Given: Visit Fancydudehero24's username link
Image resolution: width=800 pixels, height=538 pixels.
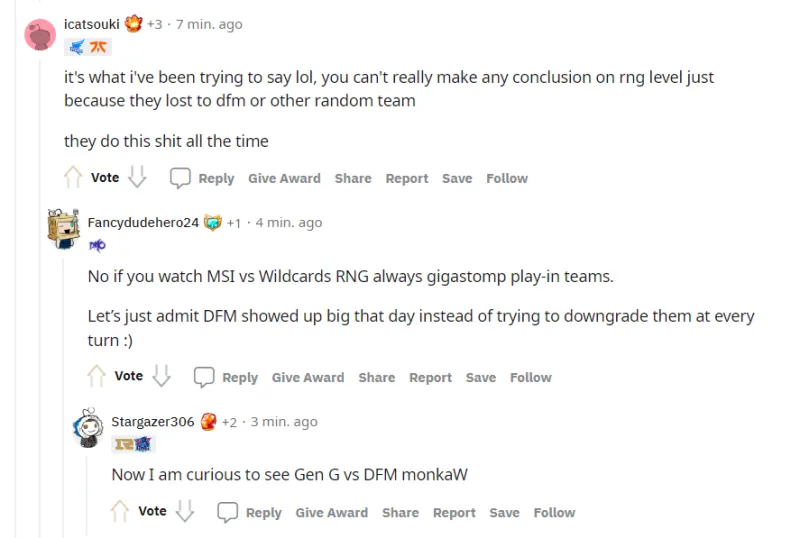Looking at the screenshot, I should pos(143,222).
